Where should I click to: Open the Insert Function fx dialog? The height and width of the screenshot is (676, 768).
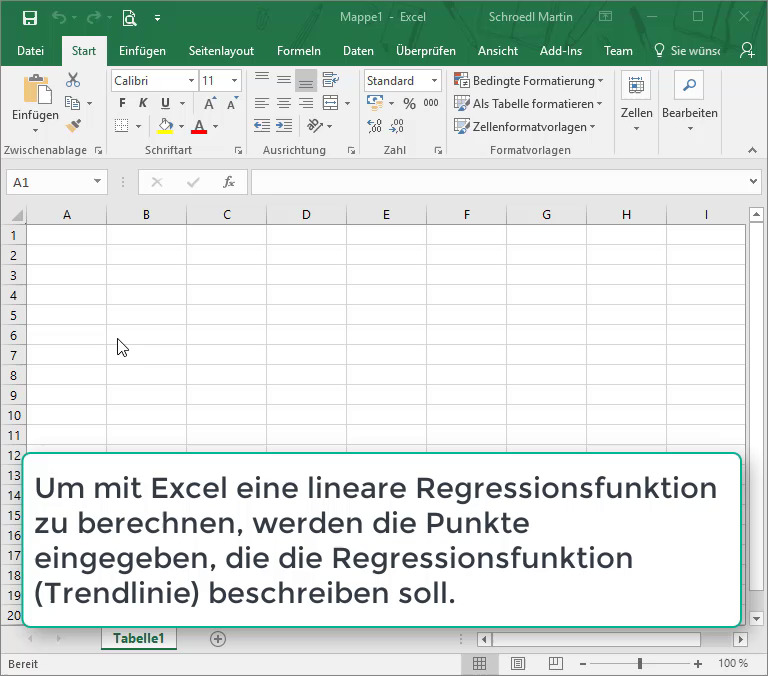tap(229, 182)
